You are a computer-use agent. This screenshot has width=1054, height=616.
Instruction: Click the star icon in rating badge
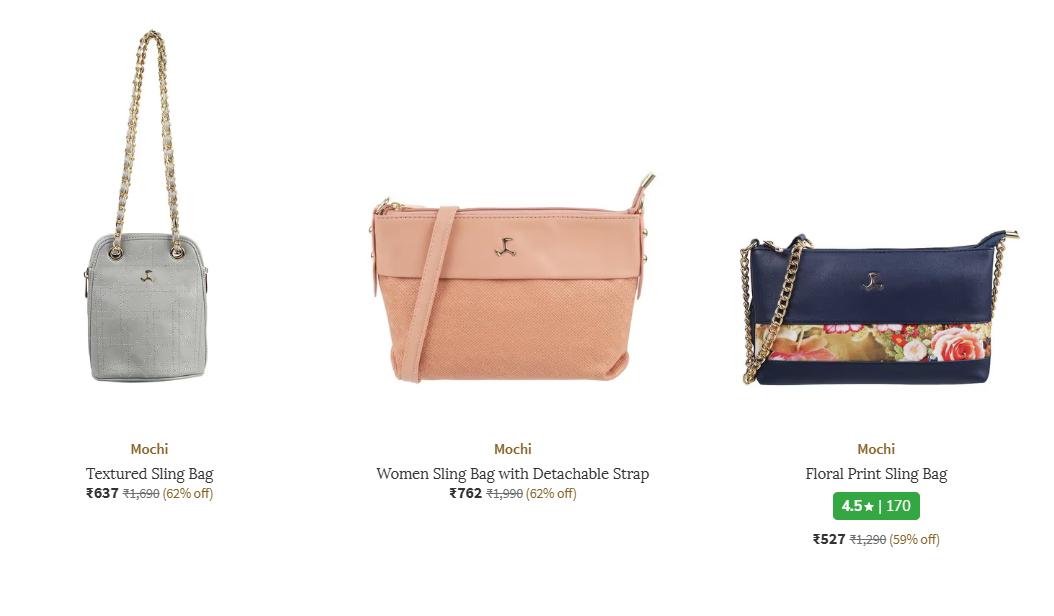869,506
